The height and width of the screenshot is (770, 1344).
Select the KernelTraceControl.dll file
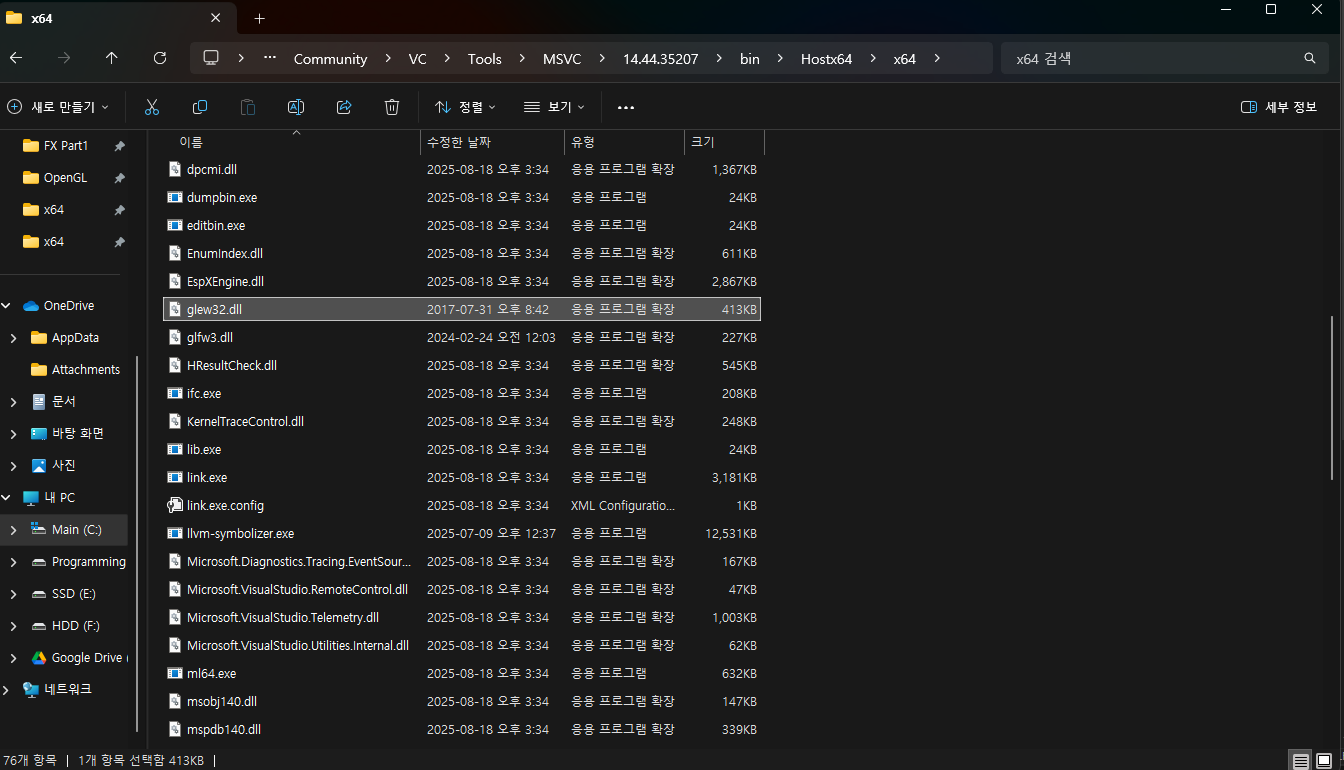point(462,422)
